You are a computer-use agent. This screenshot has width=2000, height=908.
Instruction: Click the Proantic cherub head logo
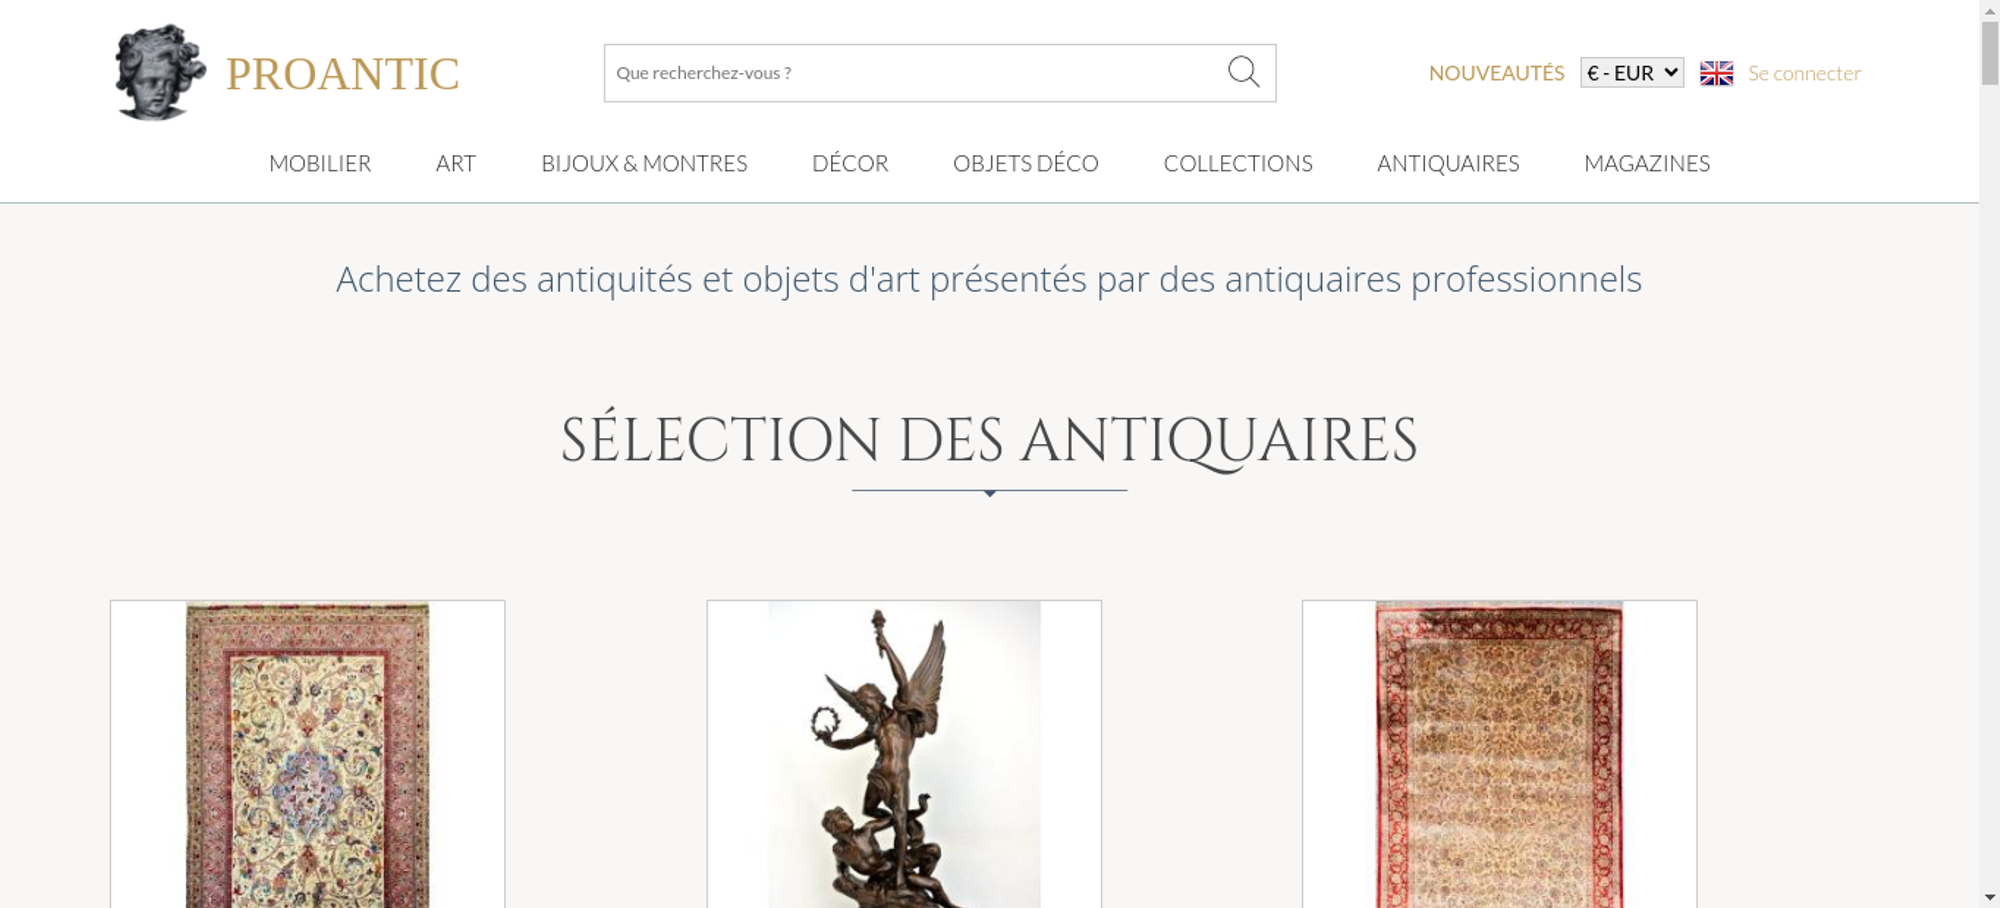[x=160, y=72]
